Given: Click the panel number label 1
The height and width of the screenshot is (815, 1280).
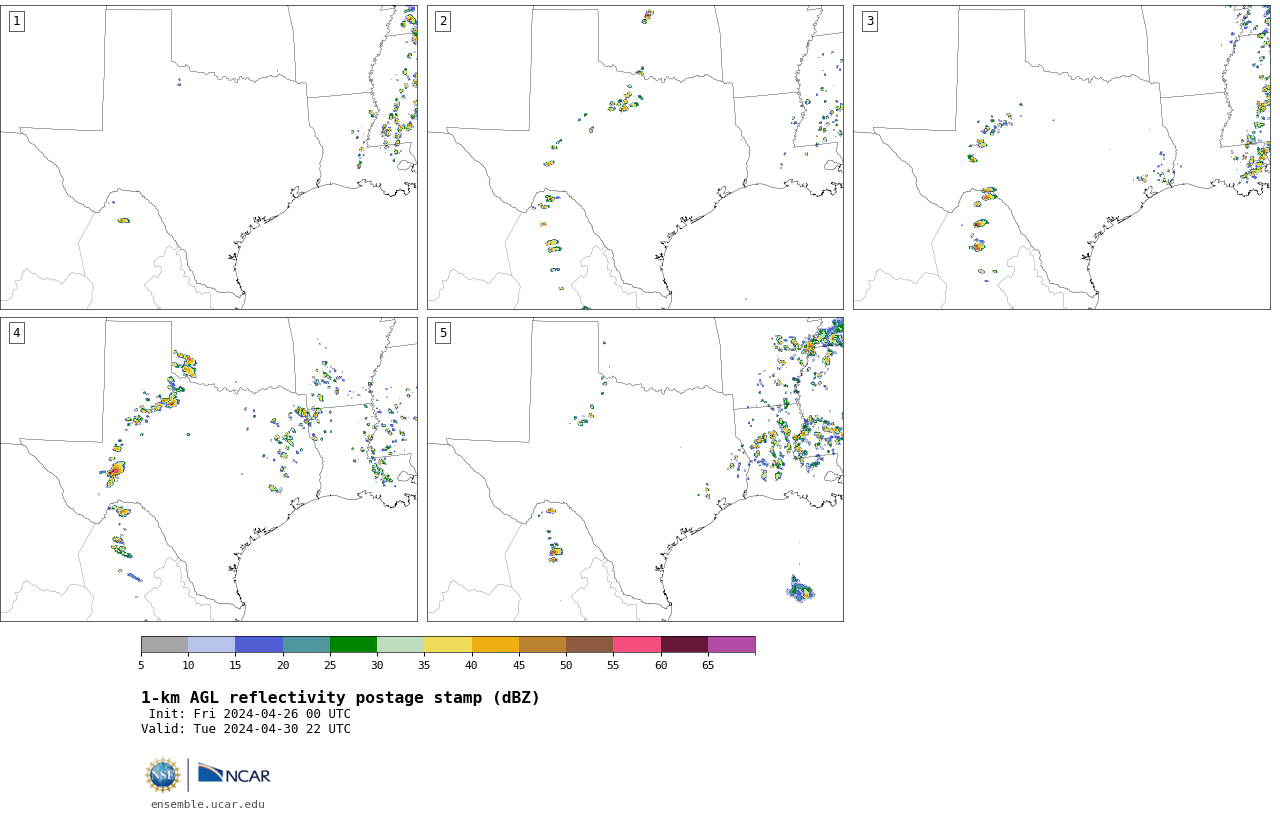Looking at the screenshot, I should [16, 21].
